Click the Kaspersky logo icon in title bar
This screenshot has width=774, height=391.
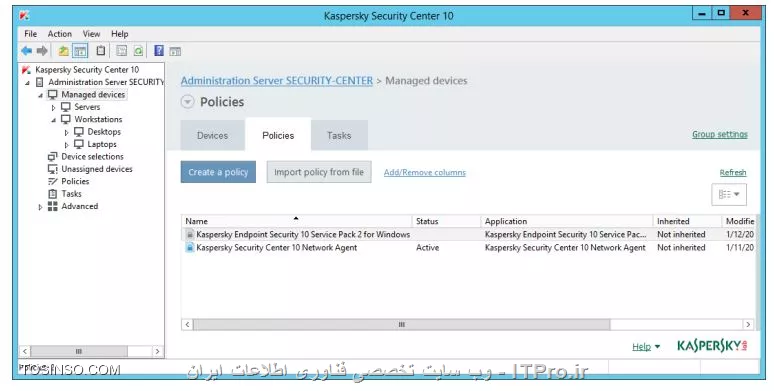[24, 15]
